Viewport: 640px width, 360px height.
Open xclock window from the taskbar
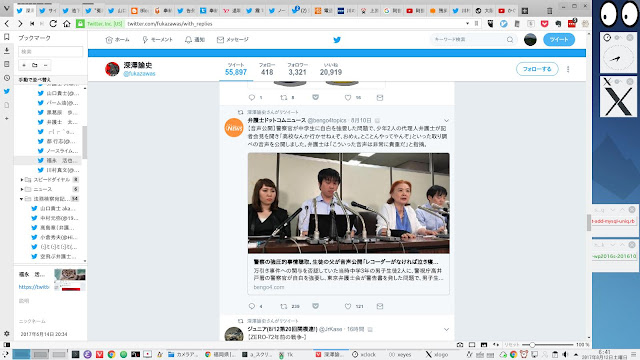[364, 354]
